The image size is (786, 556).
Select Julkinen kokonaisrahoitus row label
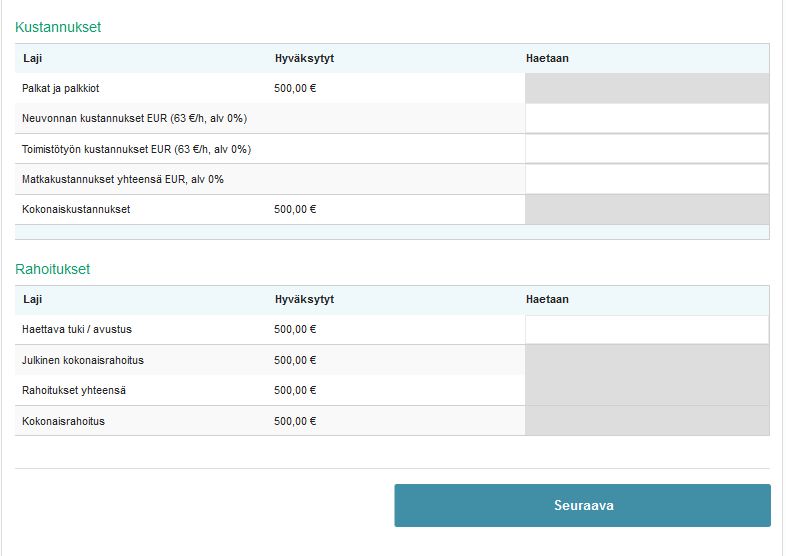83,360
